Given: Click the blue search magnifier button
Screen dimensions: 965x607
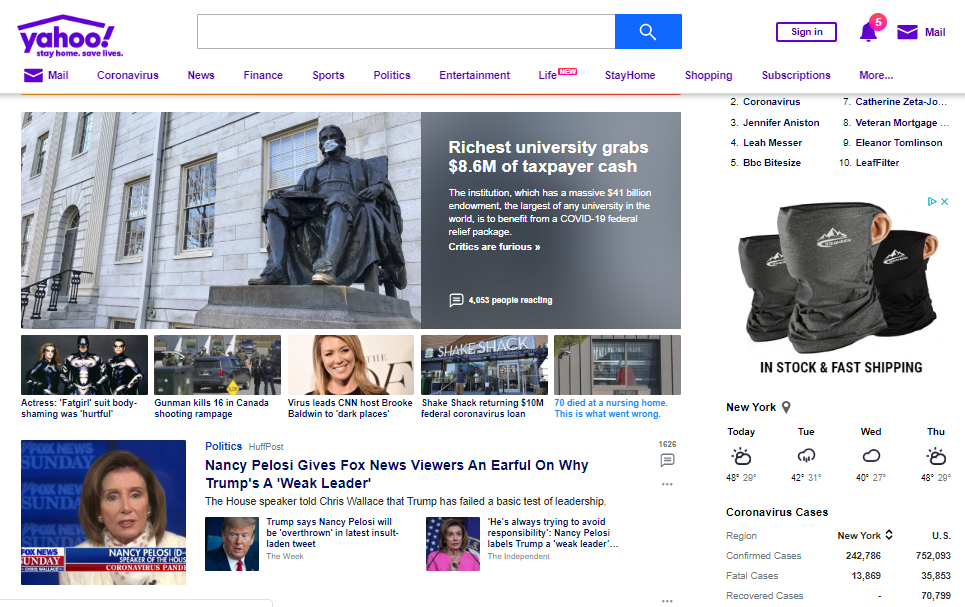Looking at the screenshot, I should [648, 32].
